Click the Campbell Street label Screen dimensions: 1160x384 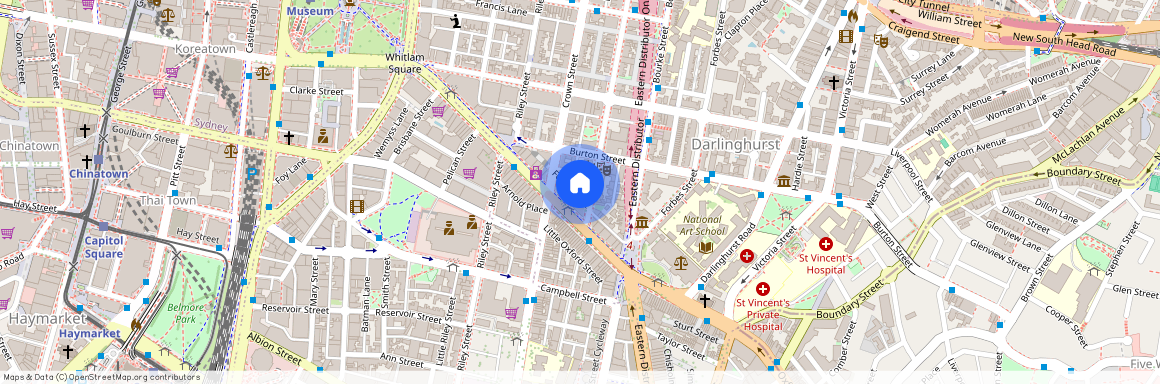573,294
